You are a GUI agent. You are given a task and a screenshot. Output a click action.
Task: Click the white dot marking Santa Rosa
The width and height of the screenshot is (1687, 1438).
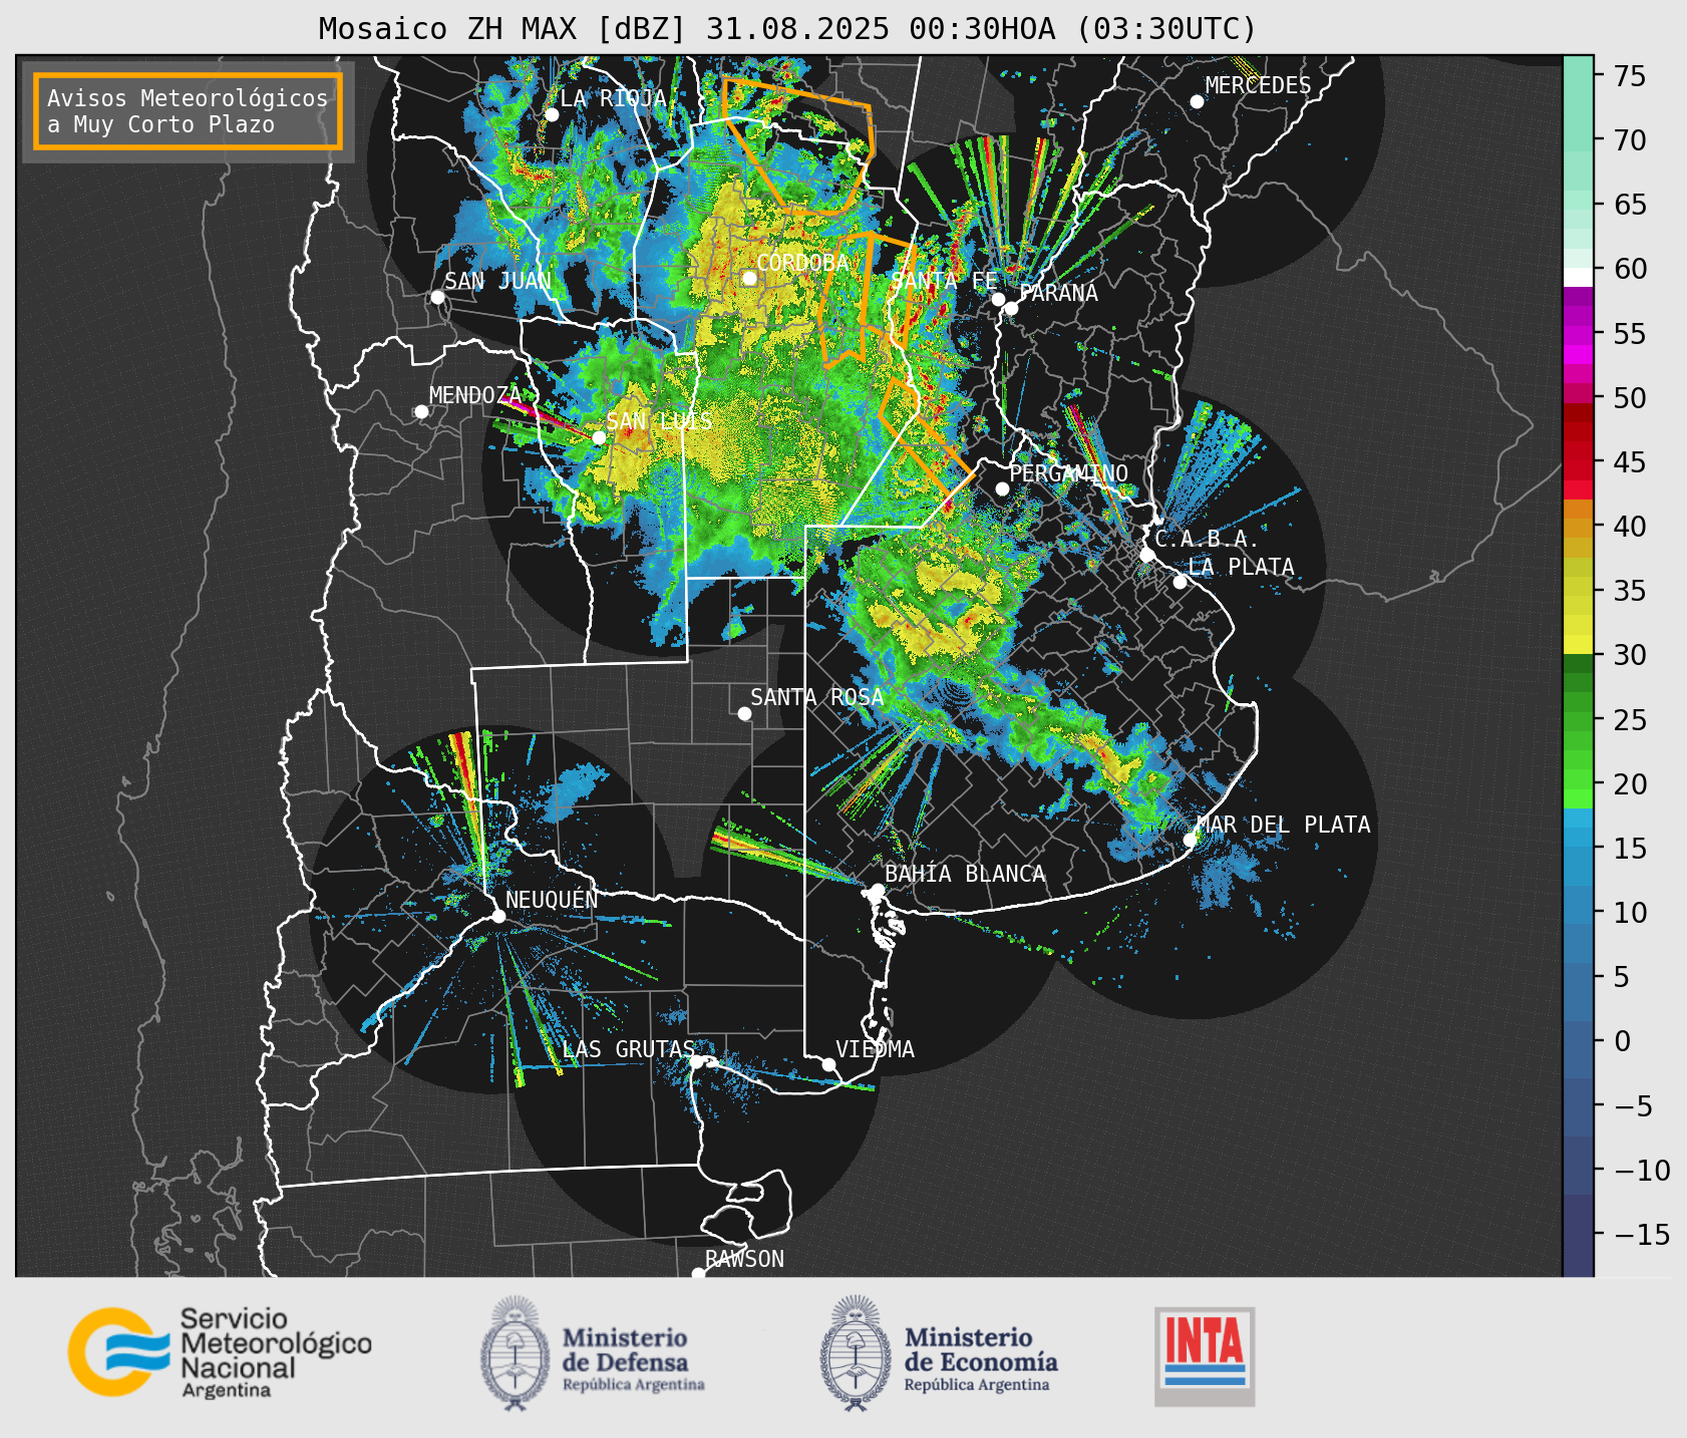point(744,713)
